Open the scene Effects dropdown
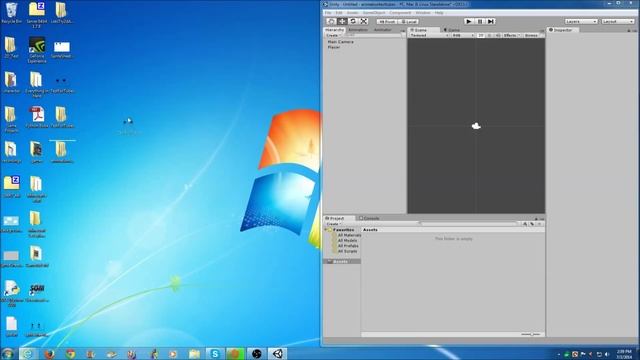 511,36
